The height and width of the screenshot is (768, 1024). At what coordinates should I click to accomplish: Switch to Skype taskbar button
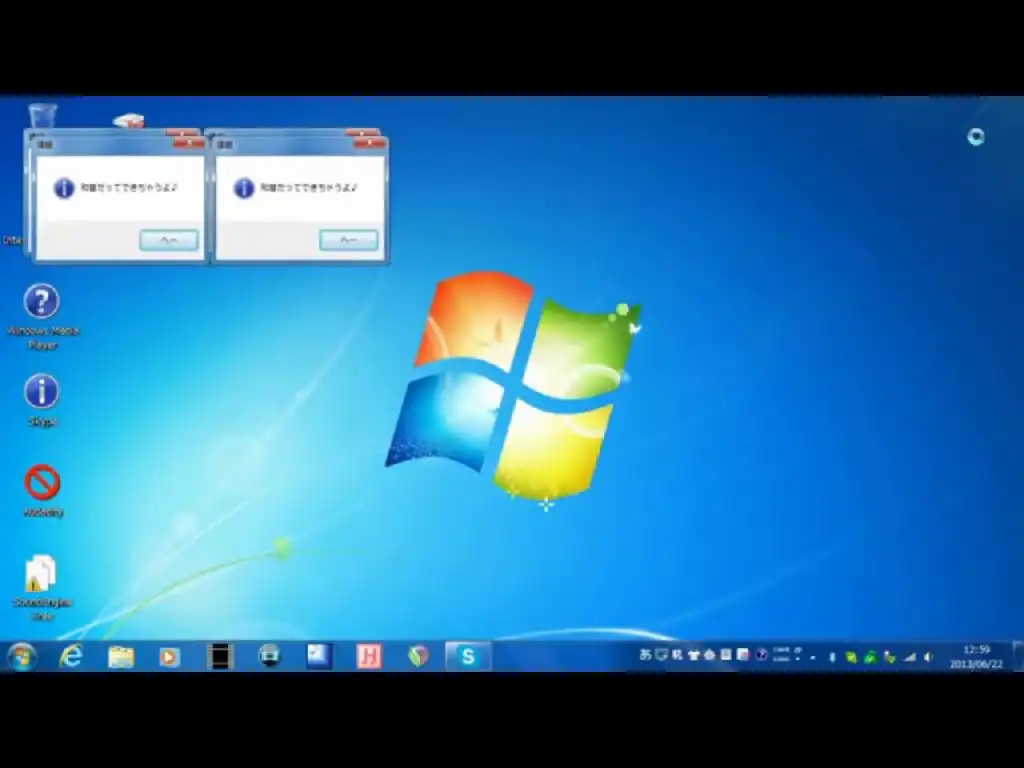pyautogui.click(x=468, y=656)
